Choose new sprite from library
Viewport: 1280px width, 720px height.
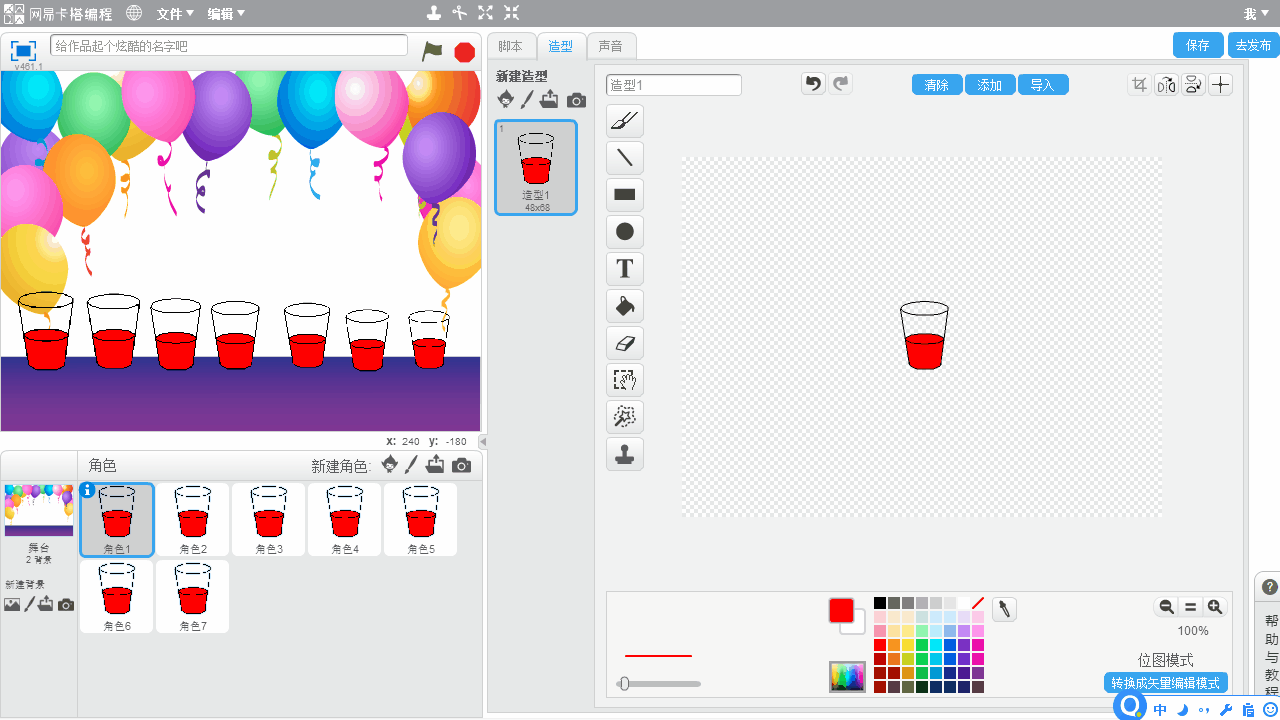[390, 464]
